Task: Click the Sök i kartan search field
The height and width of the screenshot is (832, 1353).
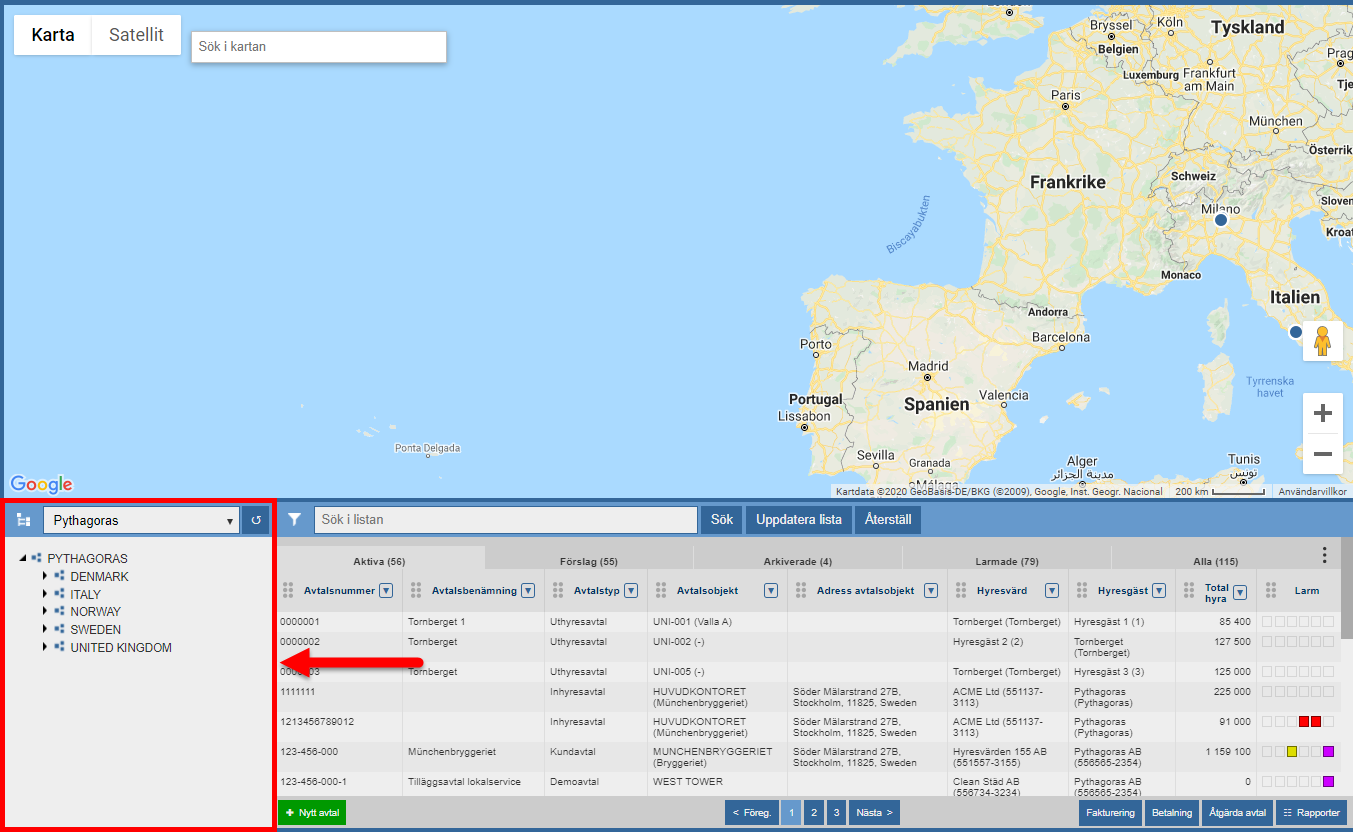Action: [318, 46]
